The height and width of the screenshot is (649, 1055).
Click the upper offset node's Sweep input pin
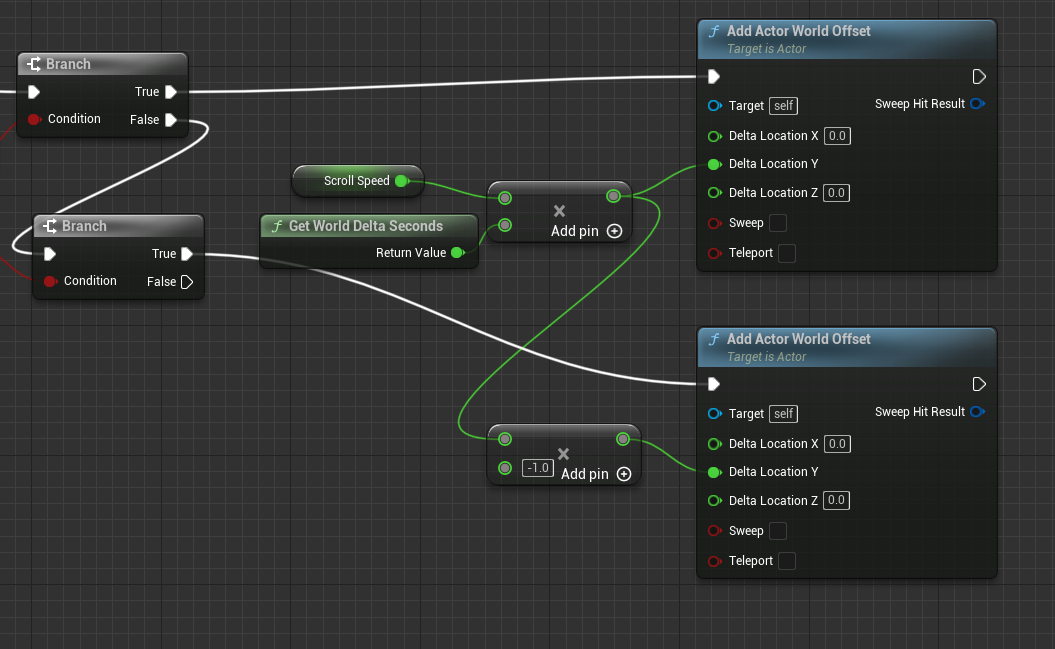click(x=715, y=223)
